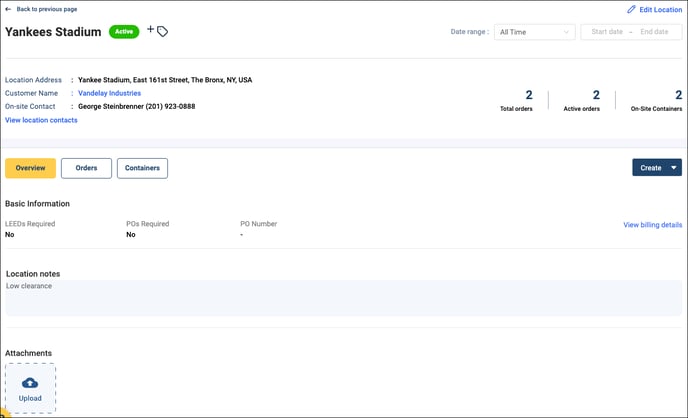
Task: Click the pencil edit icon
Action: 631,9
